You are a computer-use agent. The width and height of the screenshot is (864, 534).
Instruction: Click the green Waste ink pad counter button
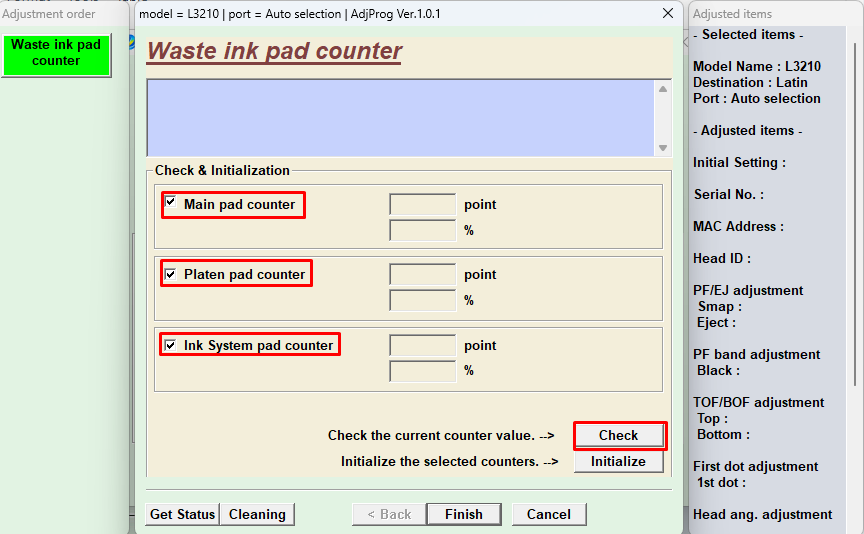point(56,53)
